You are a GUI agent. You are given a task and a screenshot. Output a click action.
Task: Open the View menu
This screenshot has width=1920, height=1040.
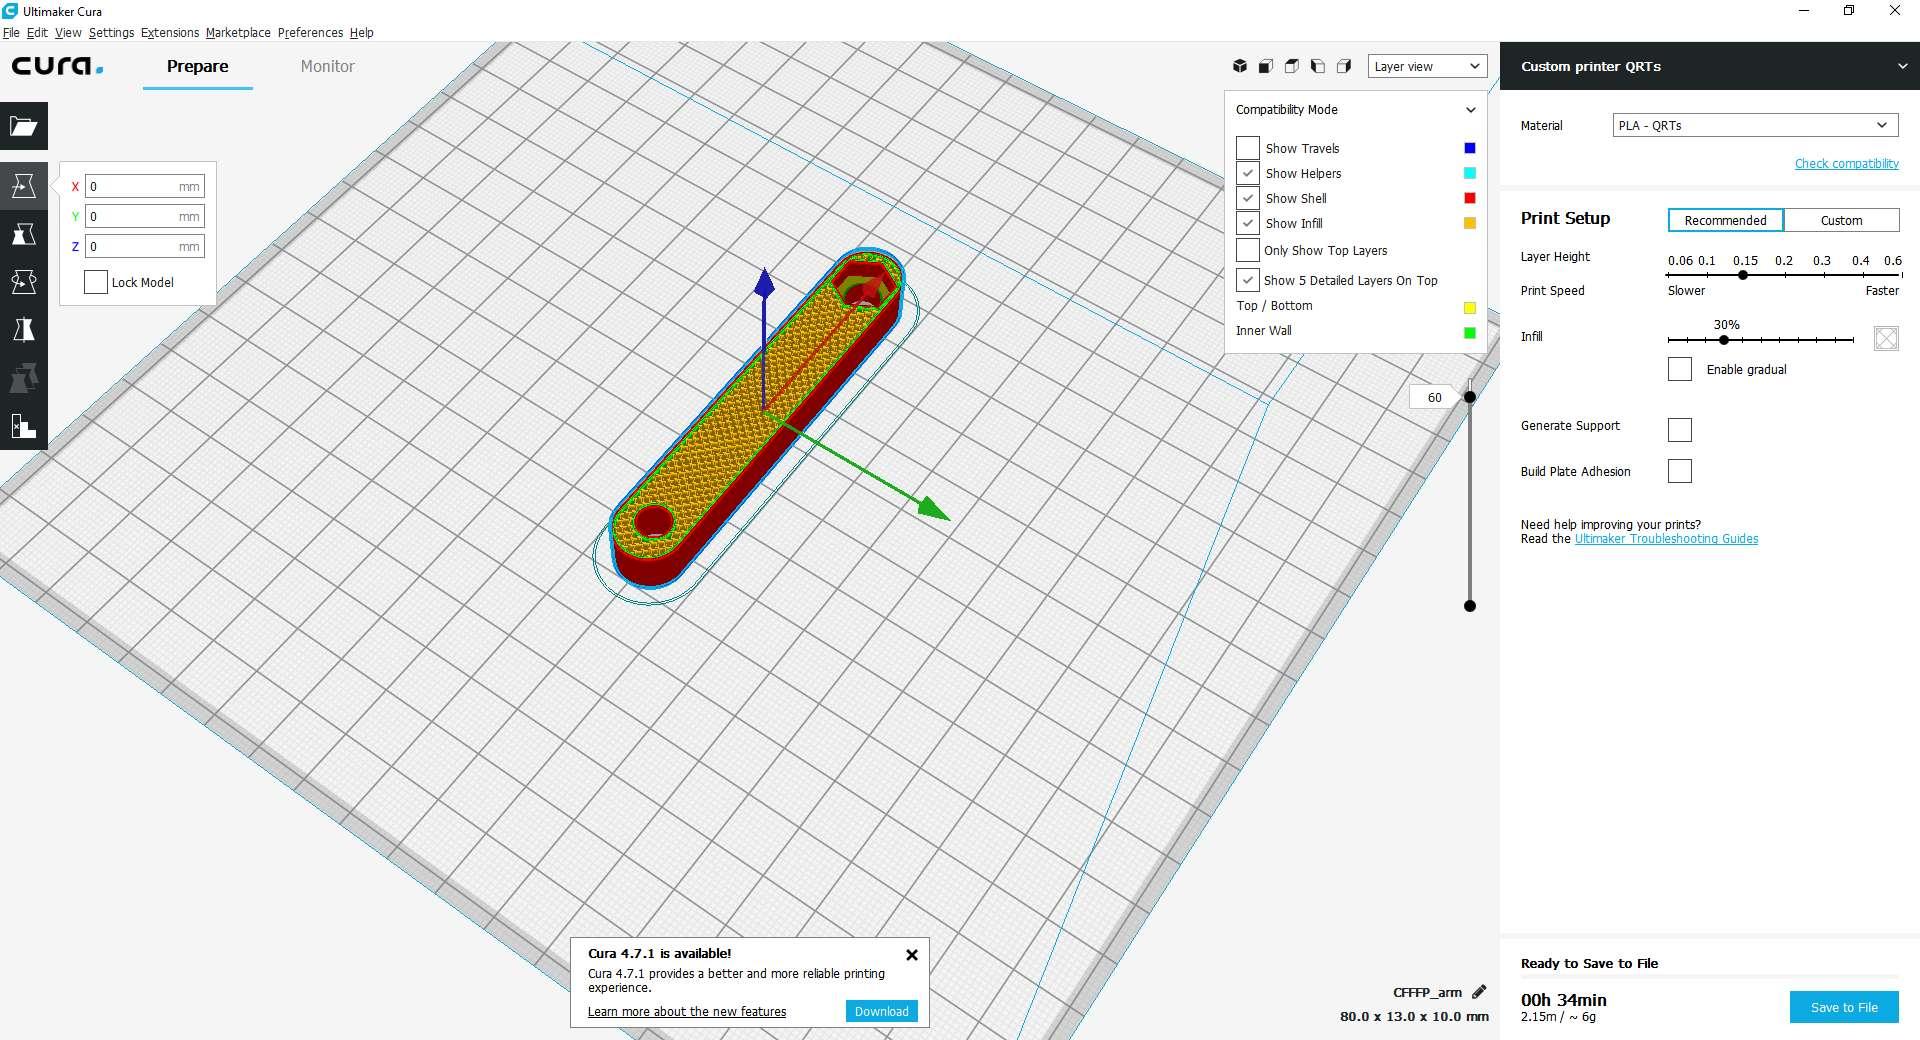(68, 33)
